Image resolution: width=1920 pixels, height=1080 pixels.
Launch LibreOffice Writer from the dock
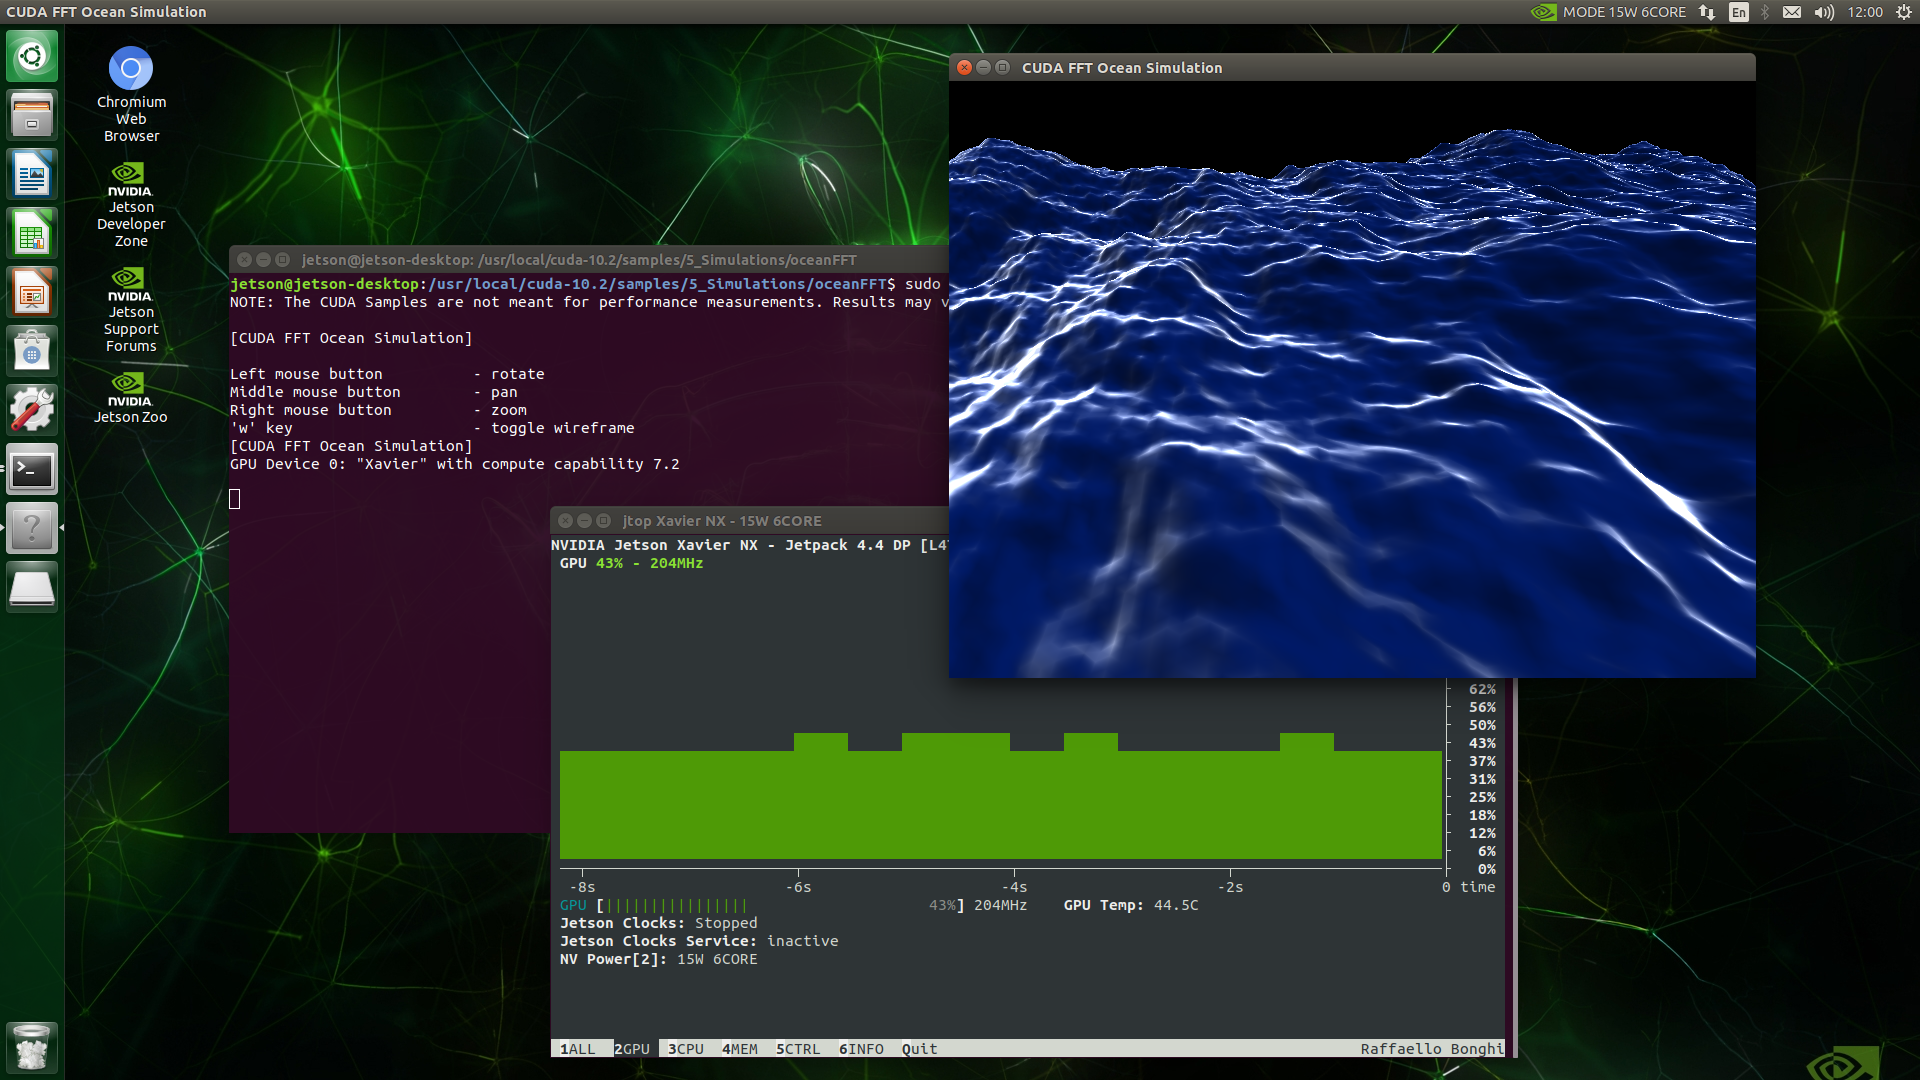[32, 174]
